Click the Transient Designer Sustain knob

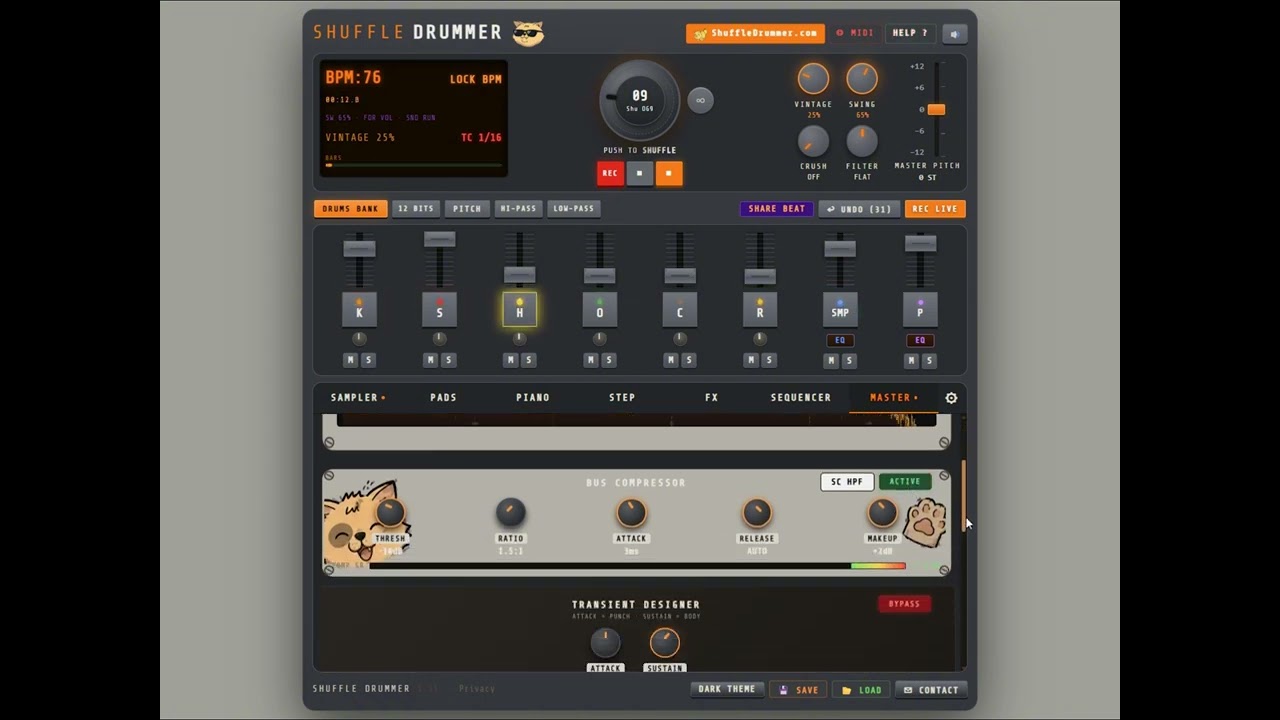664,642
